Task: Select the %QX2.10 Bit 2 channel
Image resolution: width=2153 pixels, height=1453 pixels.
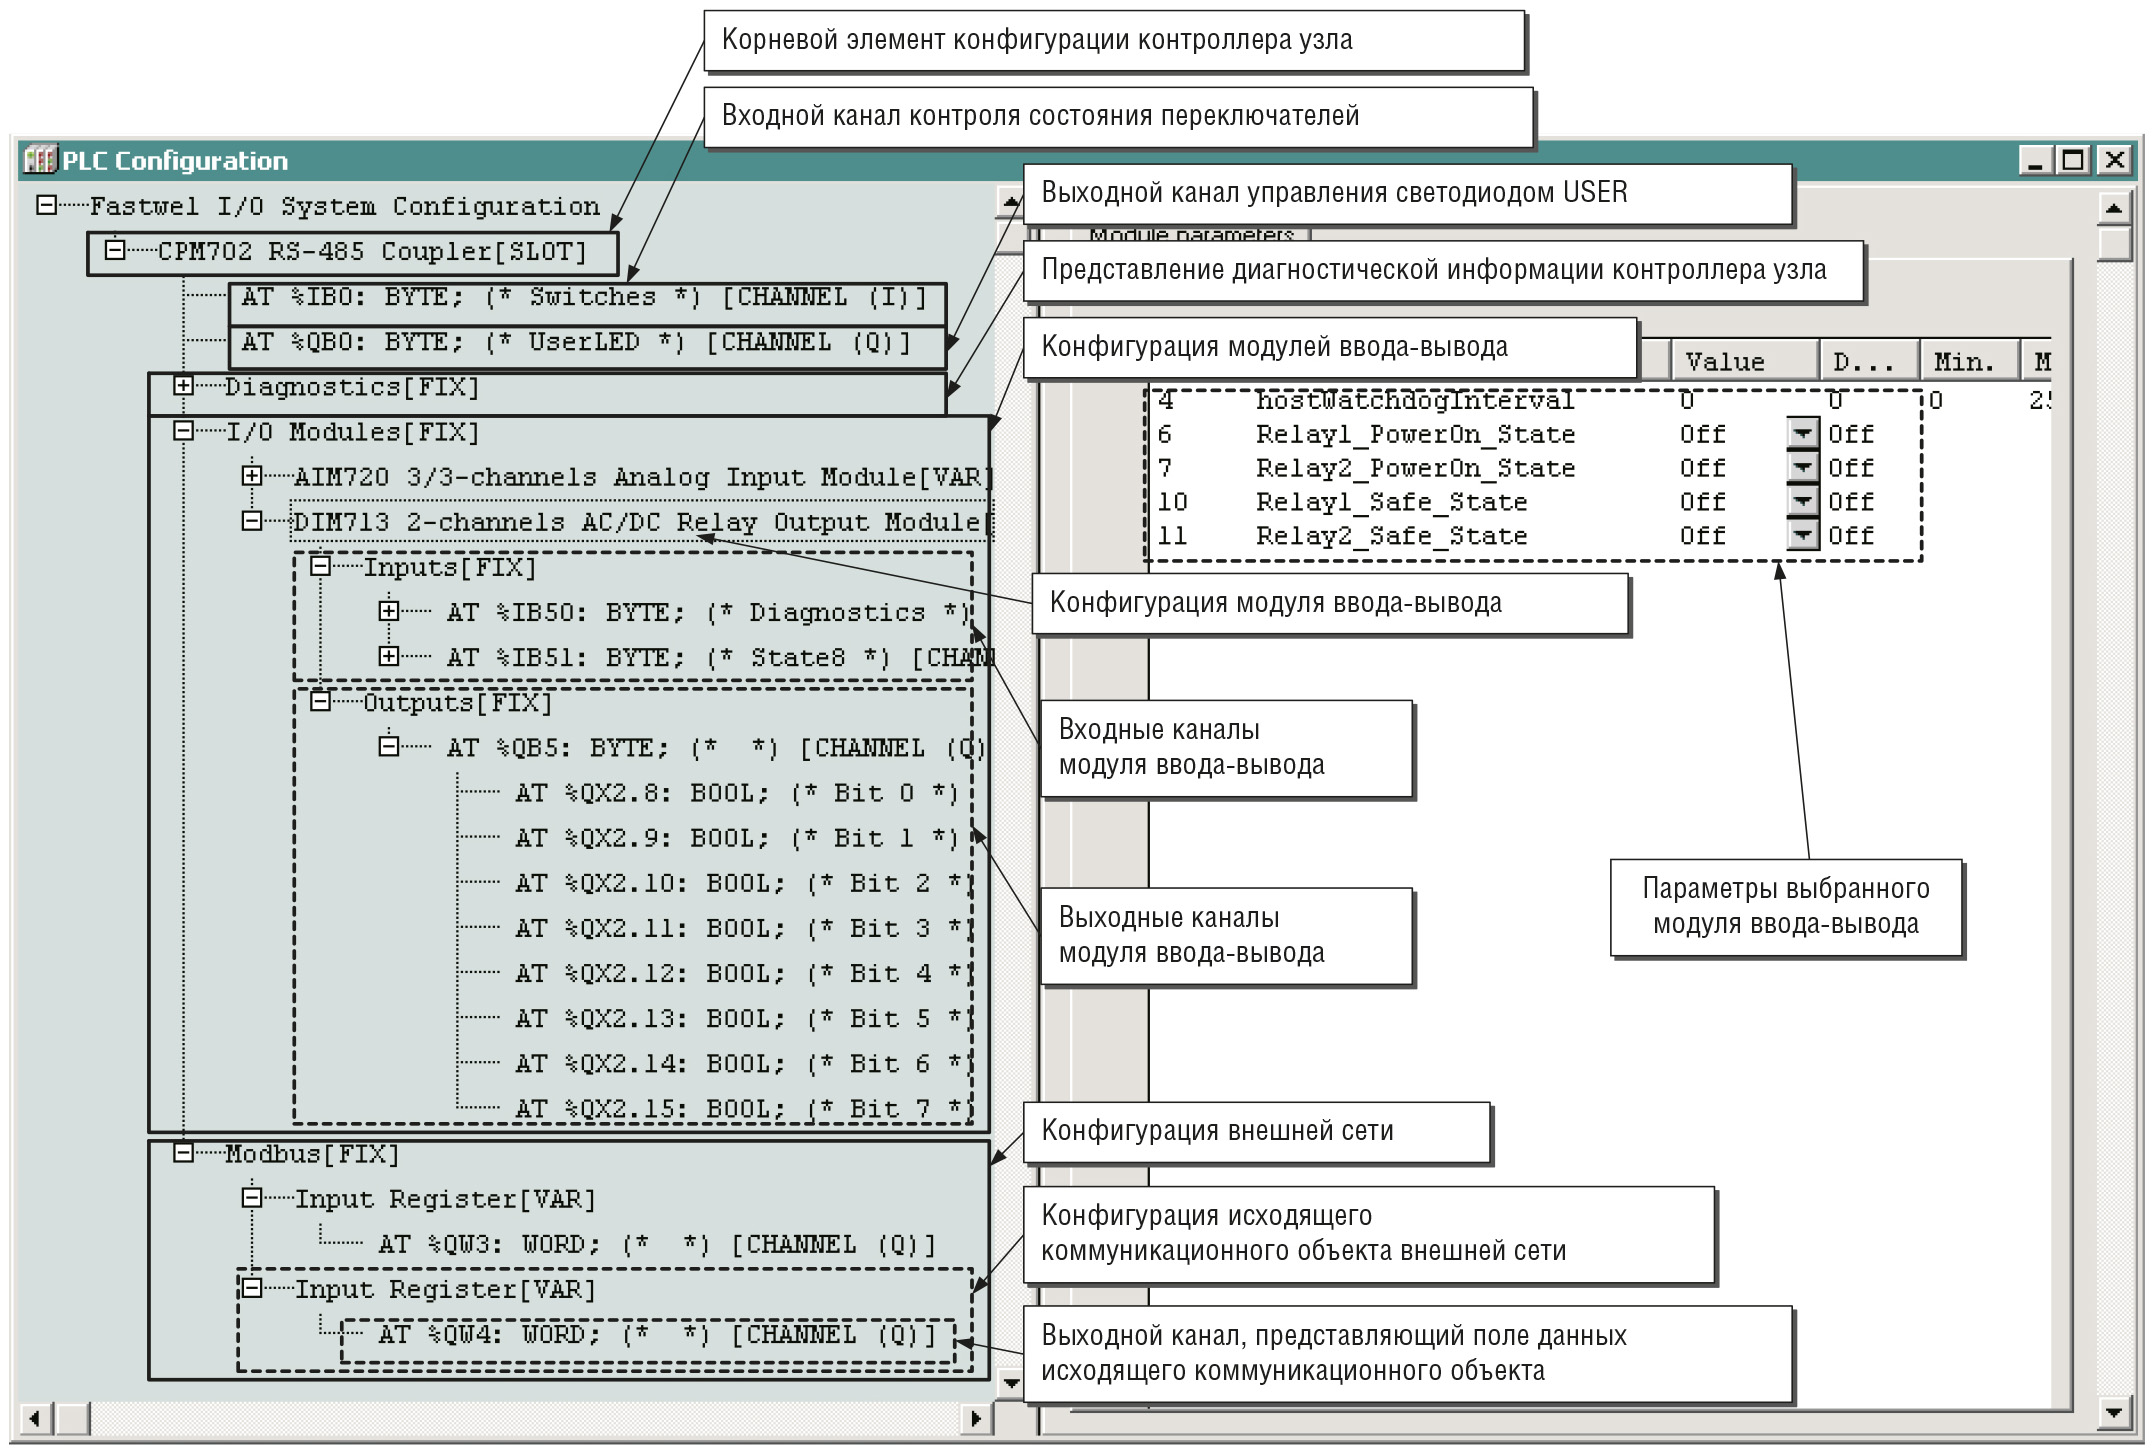Action: pyautogui.click(x=743, y=883)
